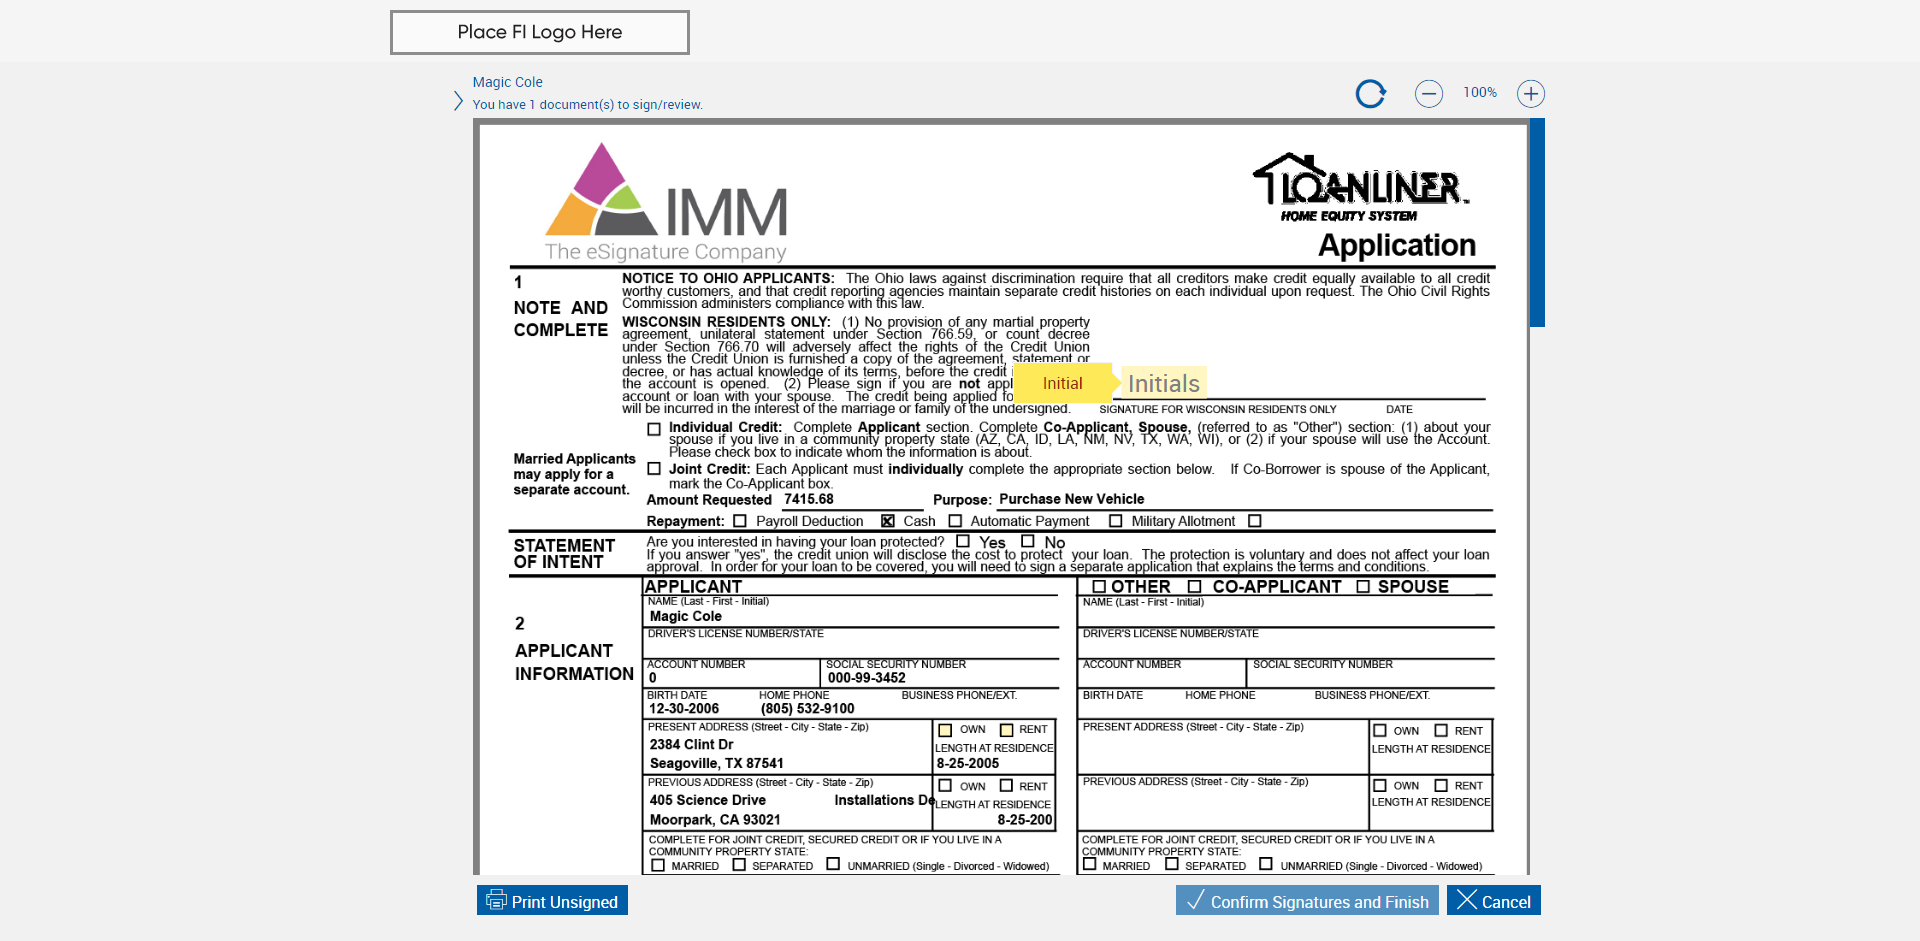The height and width of the screenshot is (941, 1920).
Task: Click Print Unsigned button
Action: [x=552, y=901]
